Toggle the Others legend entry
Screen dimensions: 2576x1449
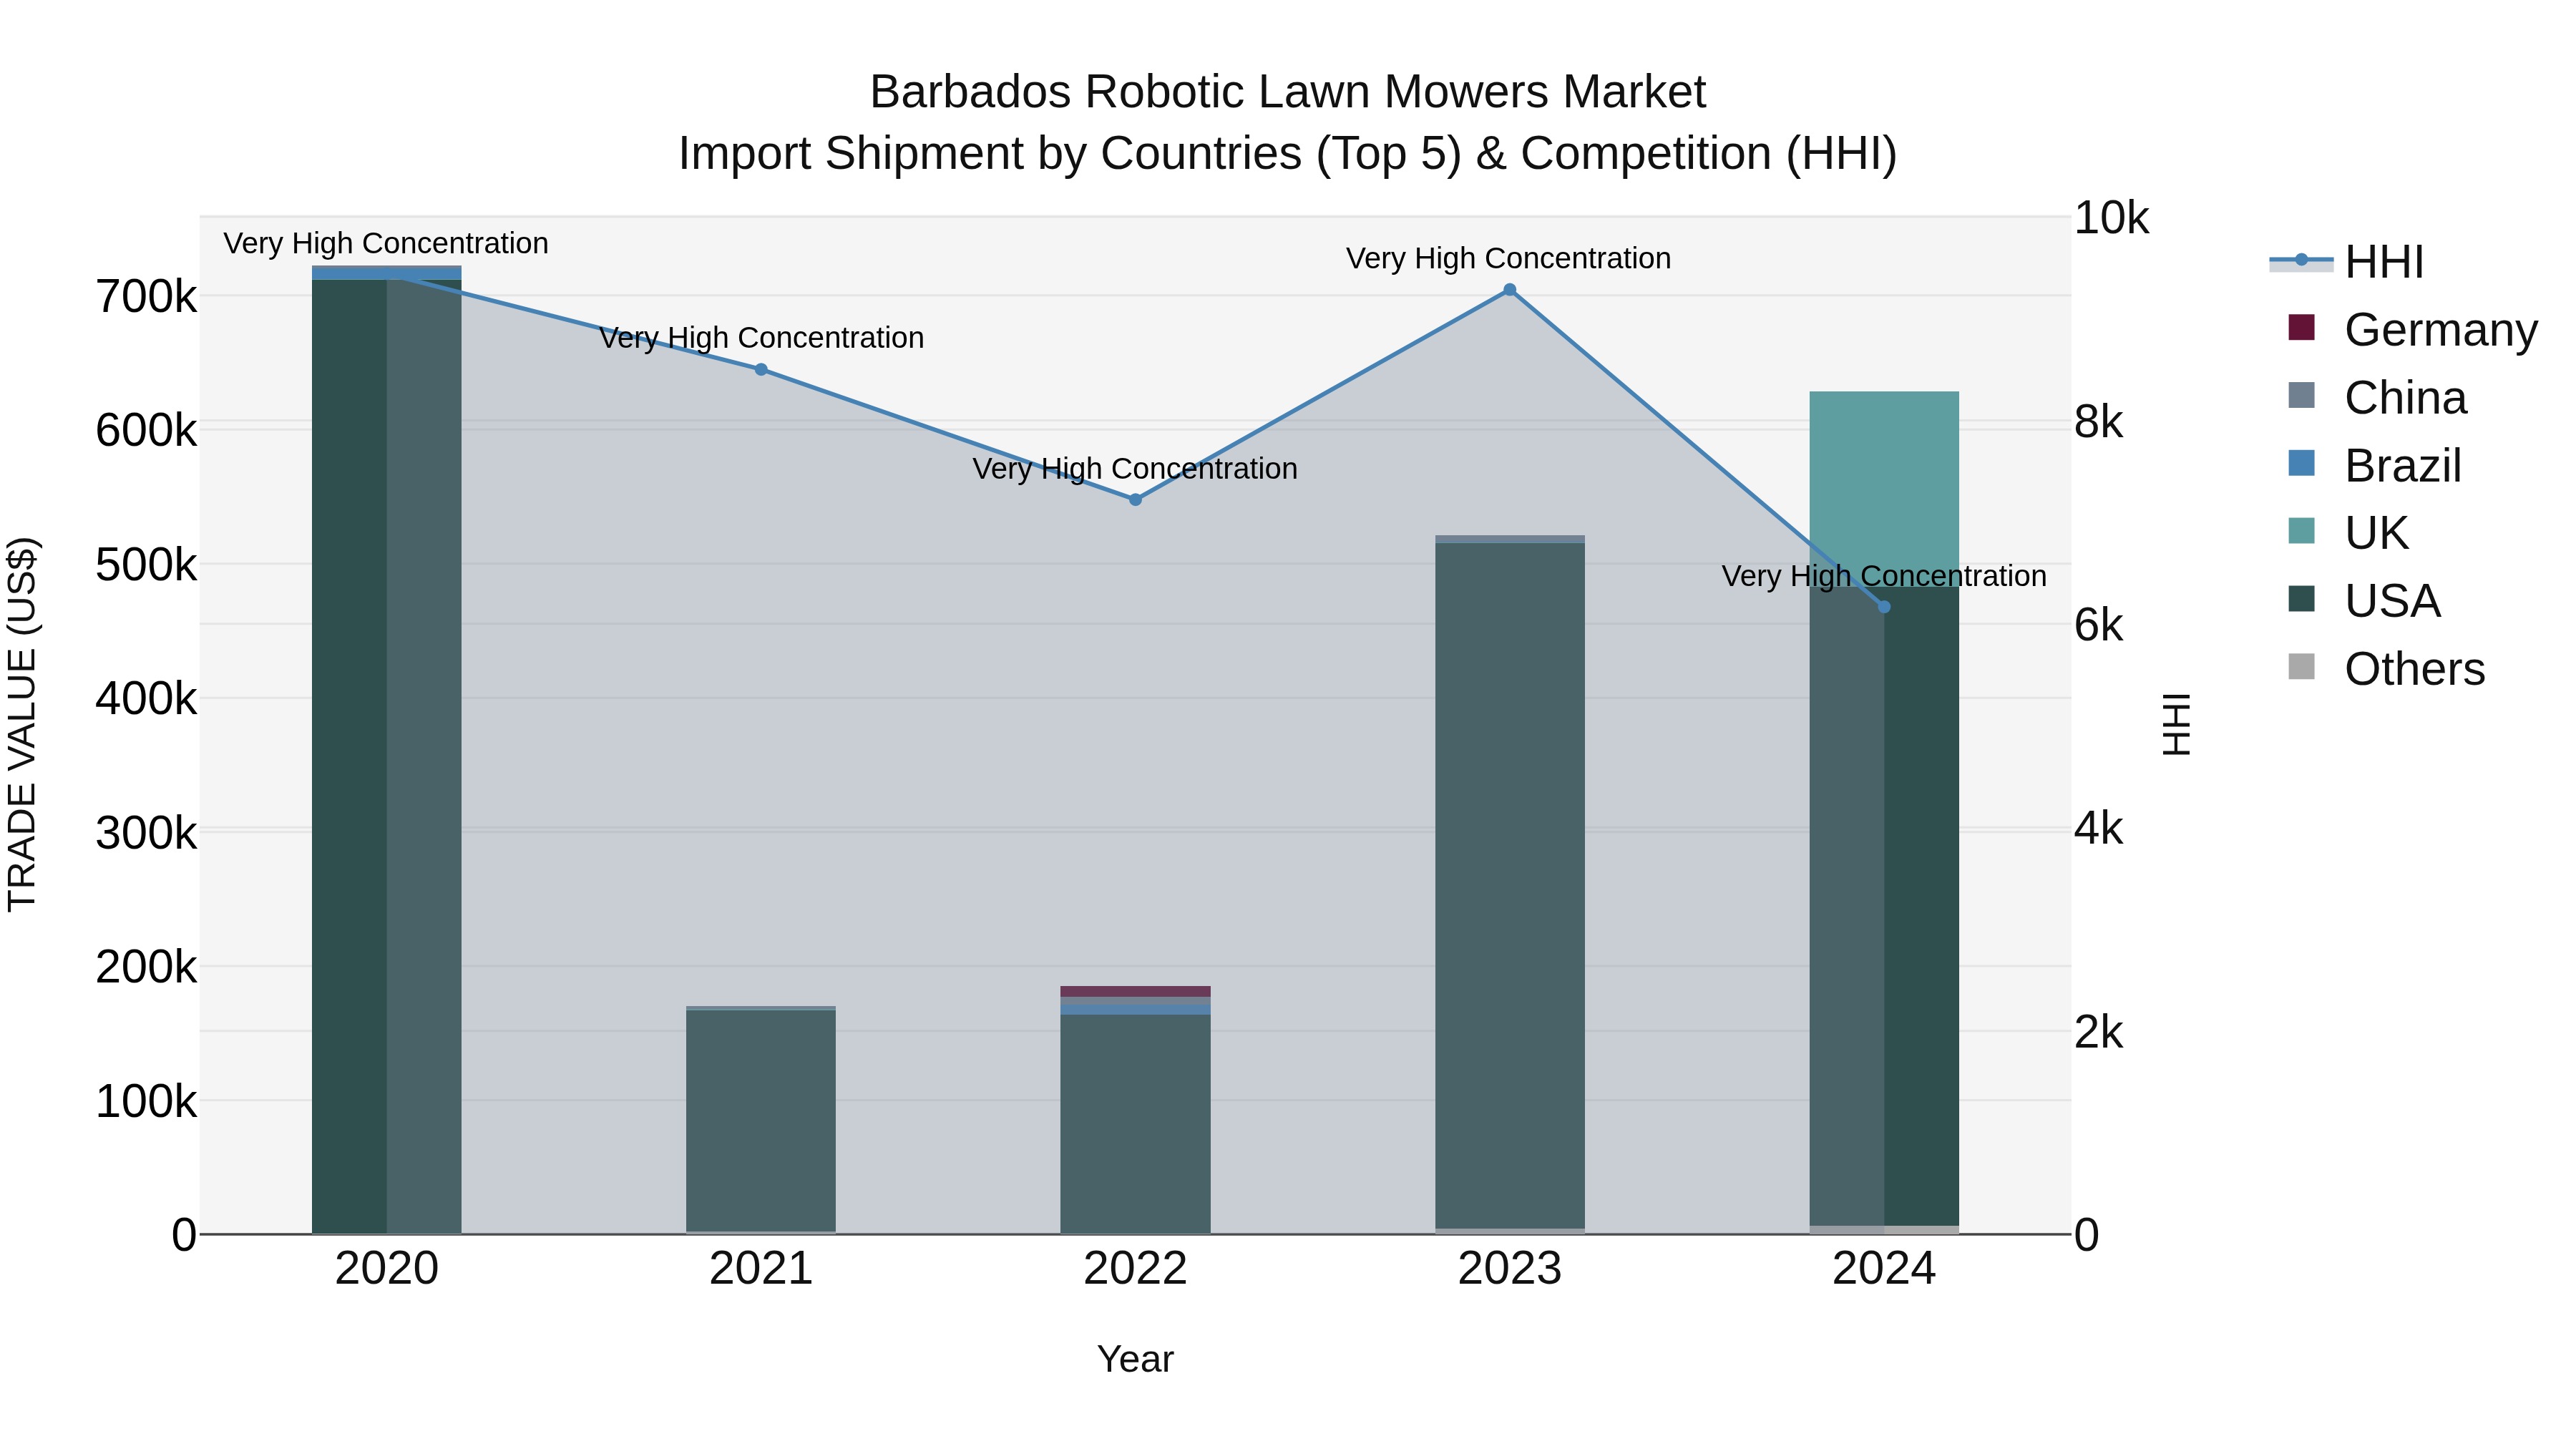click(x=2386, y=669)
